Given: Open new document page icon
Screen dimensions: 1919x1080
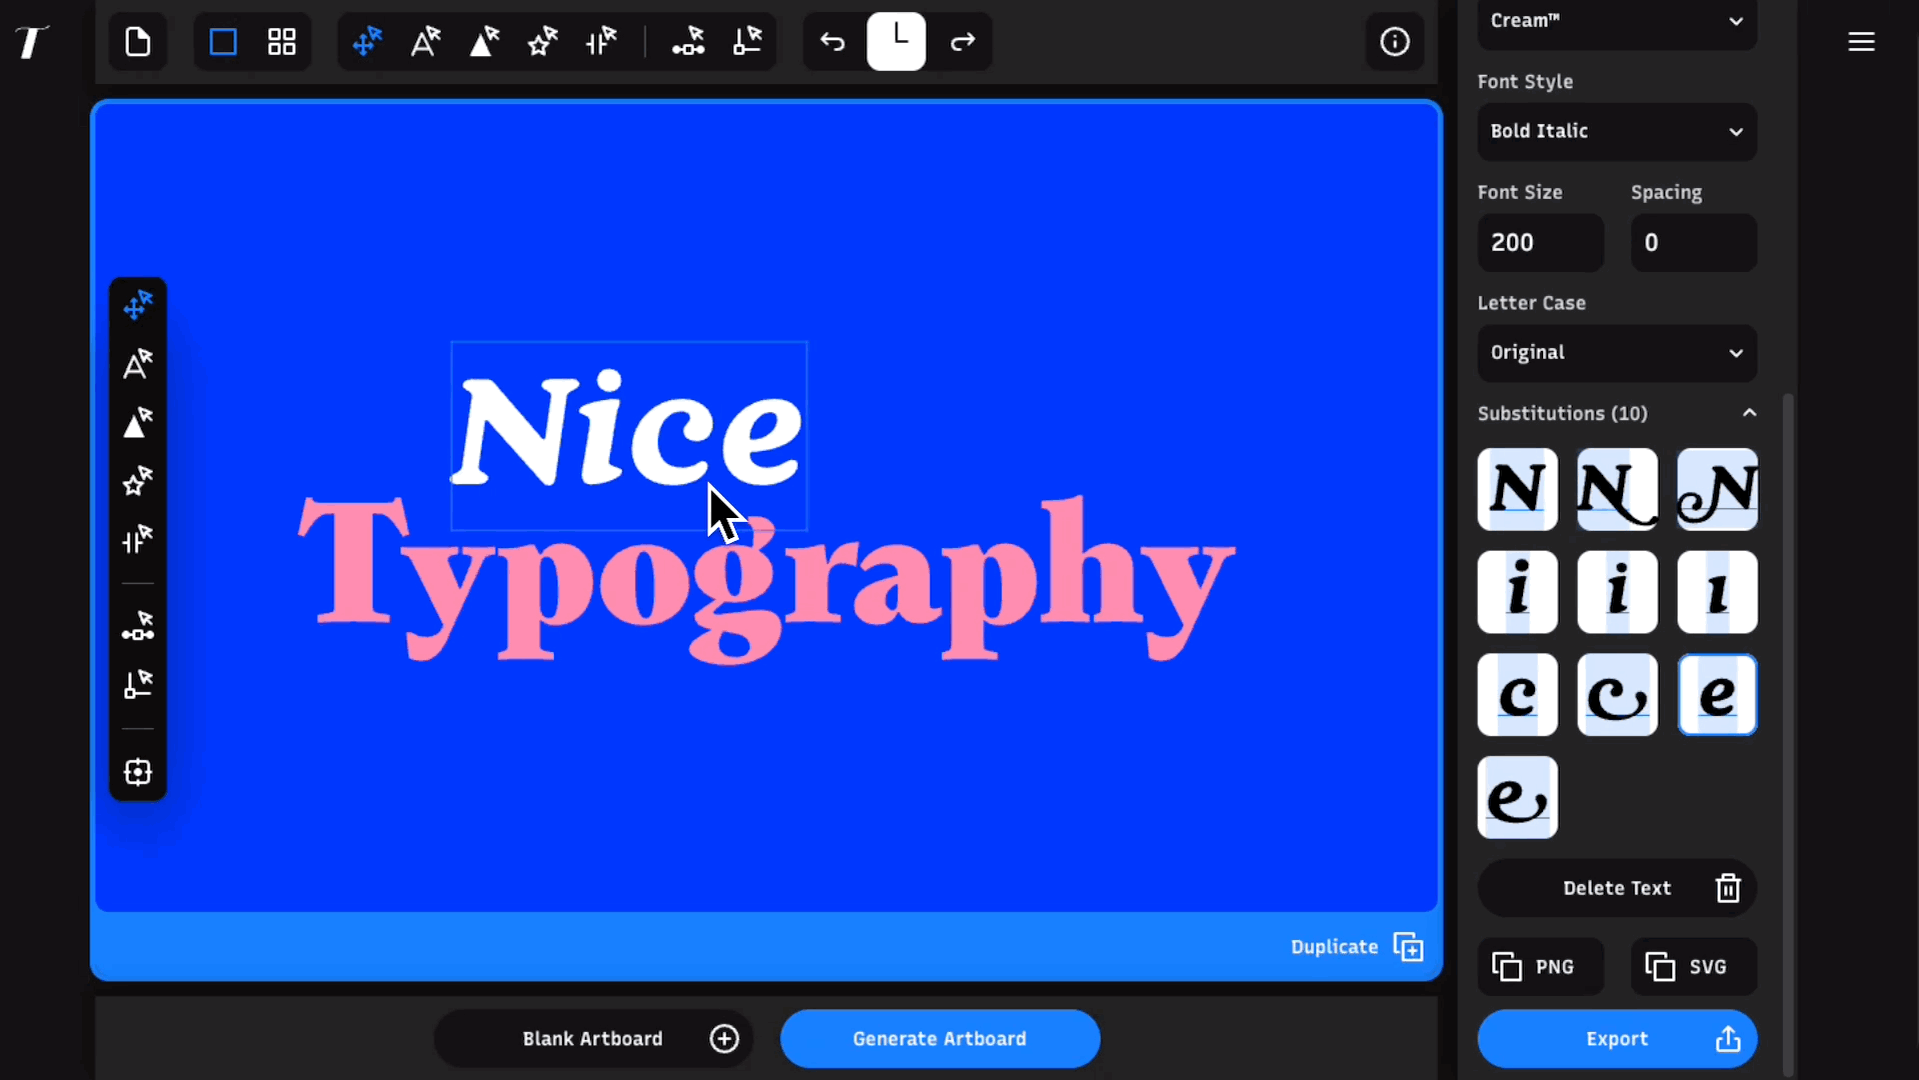Looking at the screenshot, I should [138, 42].
